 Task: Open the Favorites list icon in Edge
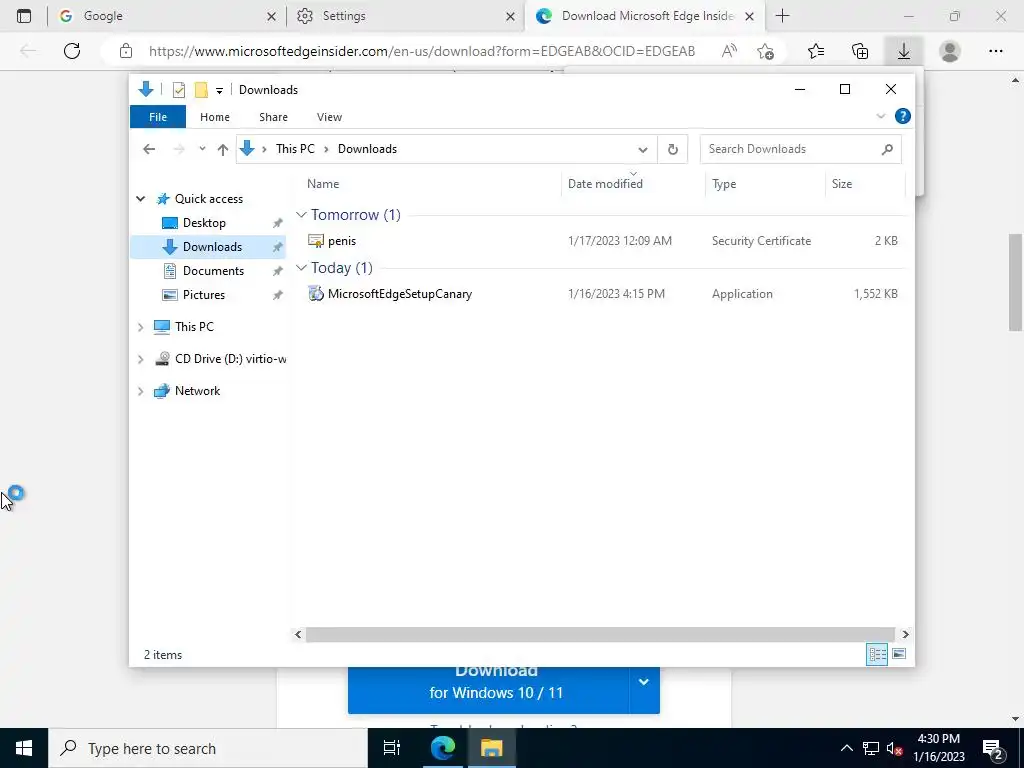[816, 51]
